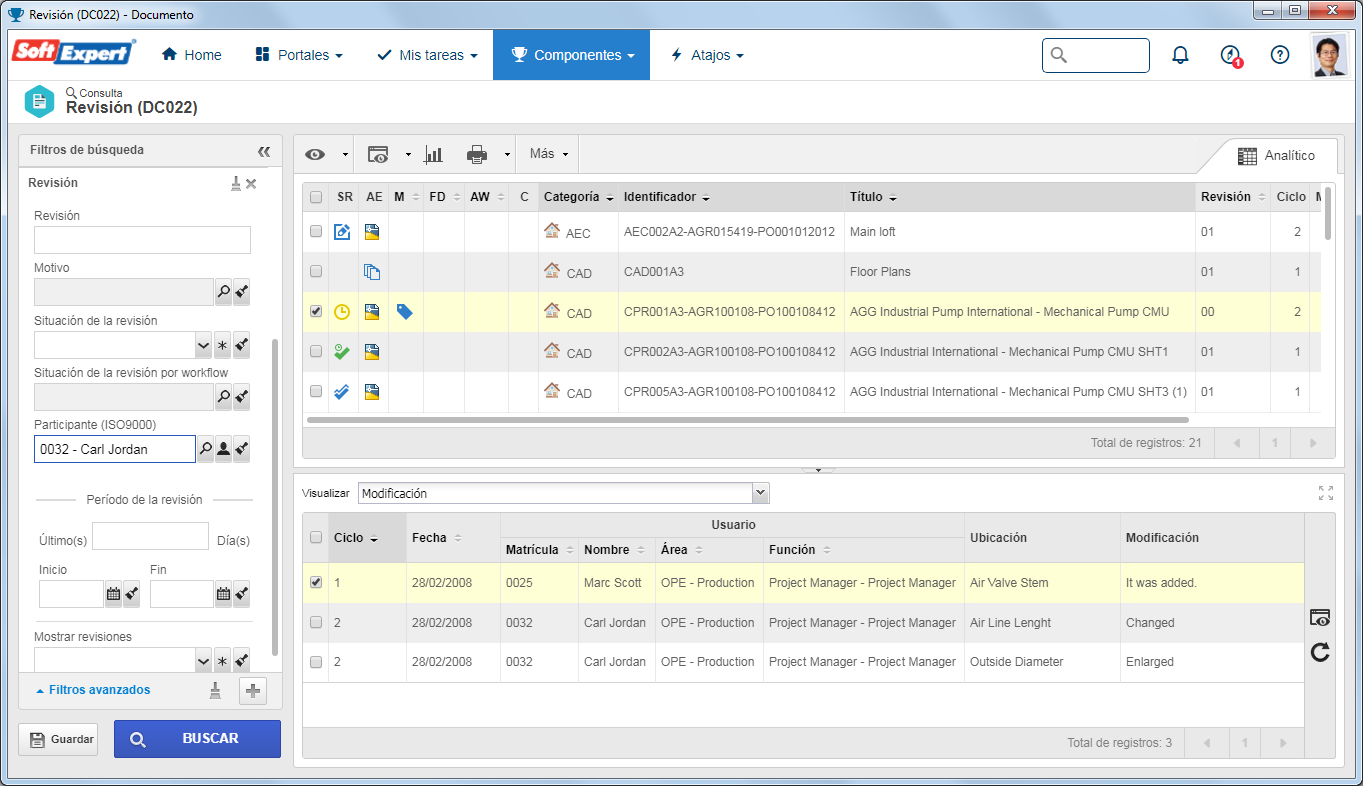Click the bar chart toolbar icon
Screen dimensions: 1363x786
(434, 154)
